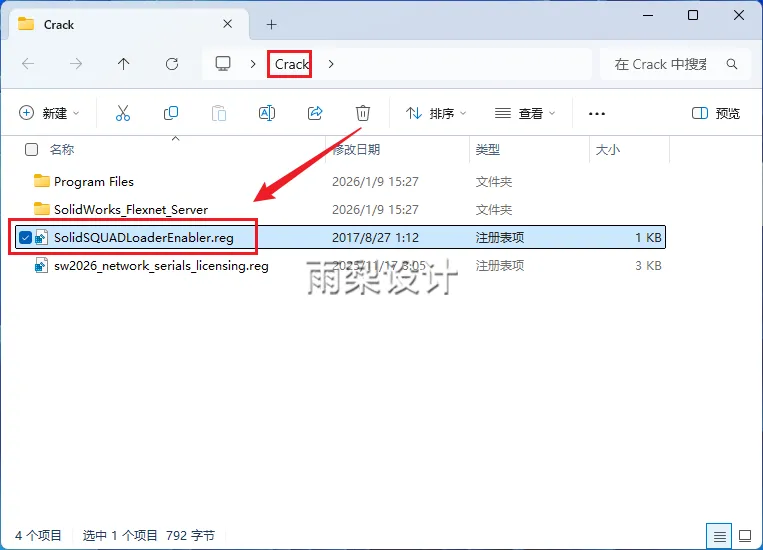Navigate up one folder level
The width and height of the screenshot is (763, 550).
click(124, 64)
